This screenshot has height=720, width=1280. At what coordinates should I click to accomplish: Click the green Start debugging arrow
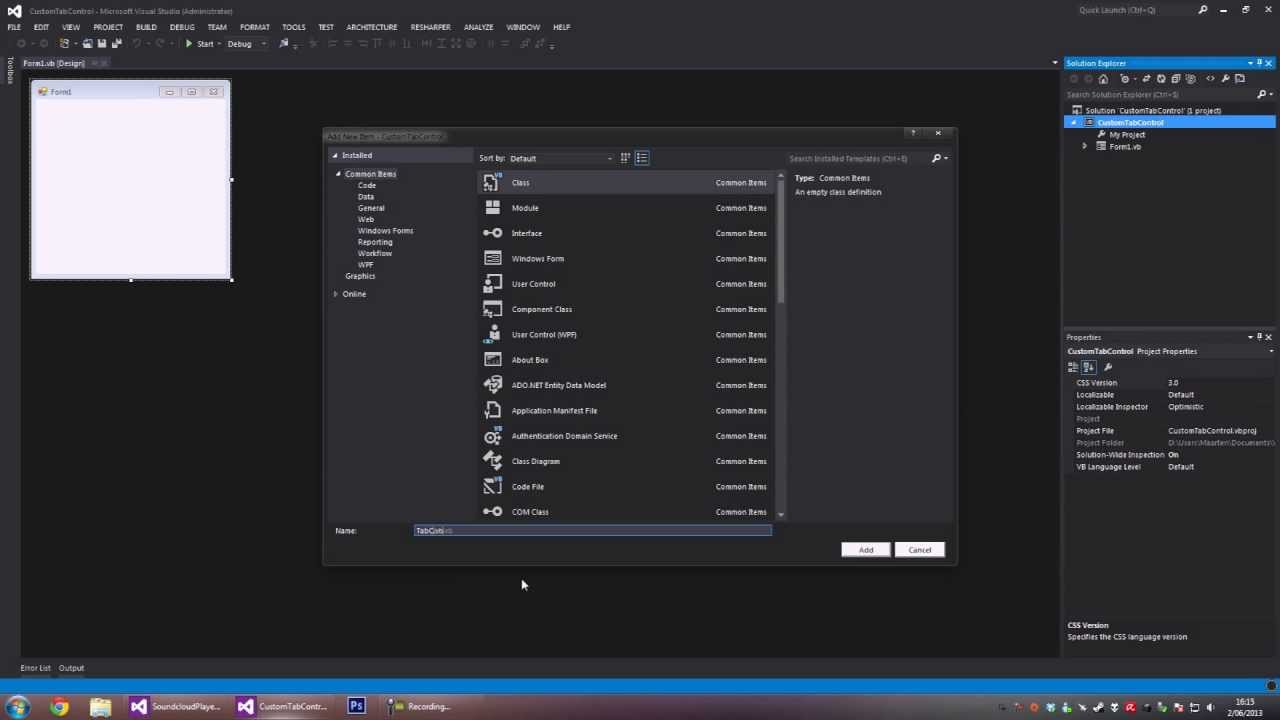(188, 44)
